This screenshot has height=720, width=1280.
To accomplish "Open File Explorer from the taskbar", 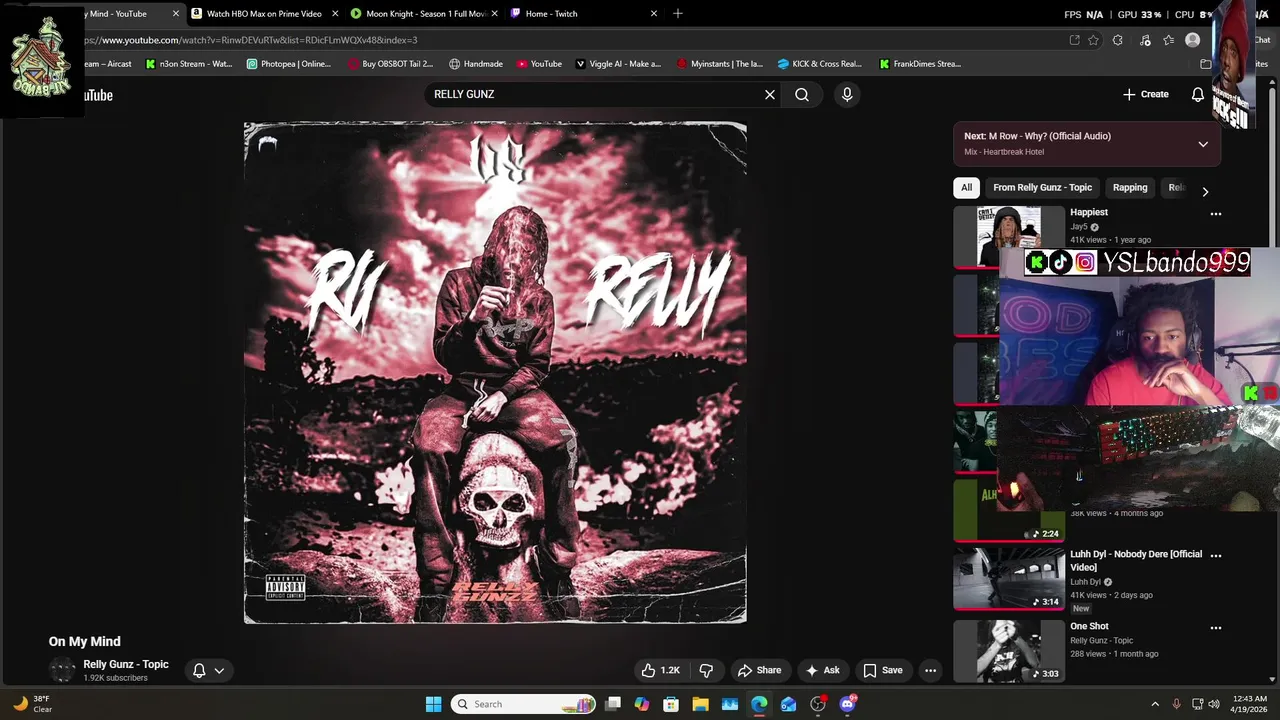I will point(700,704).
